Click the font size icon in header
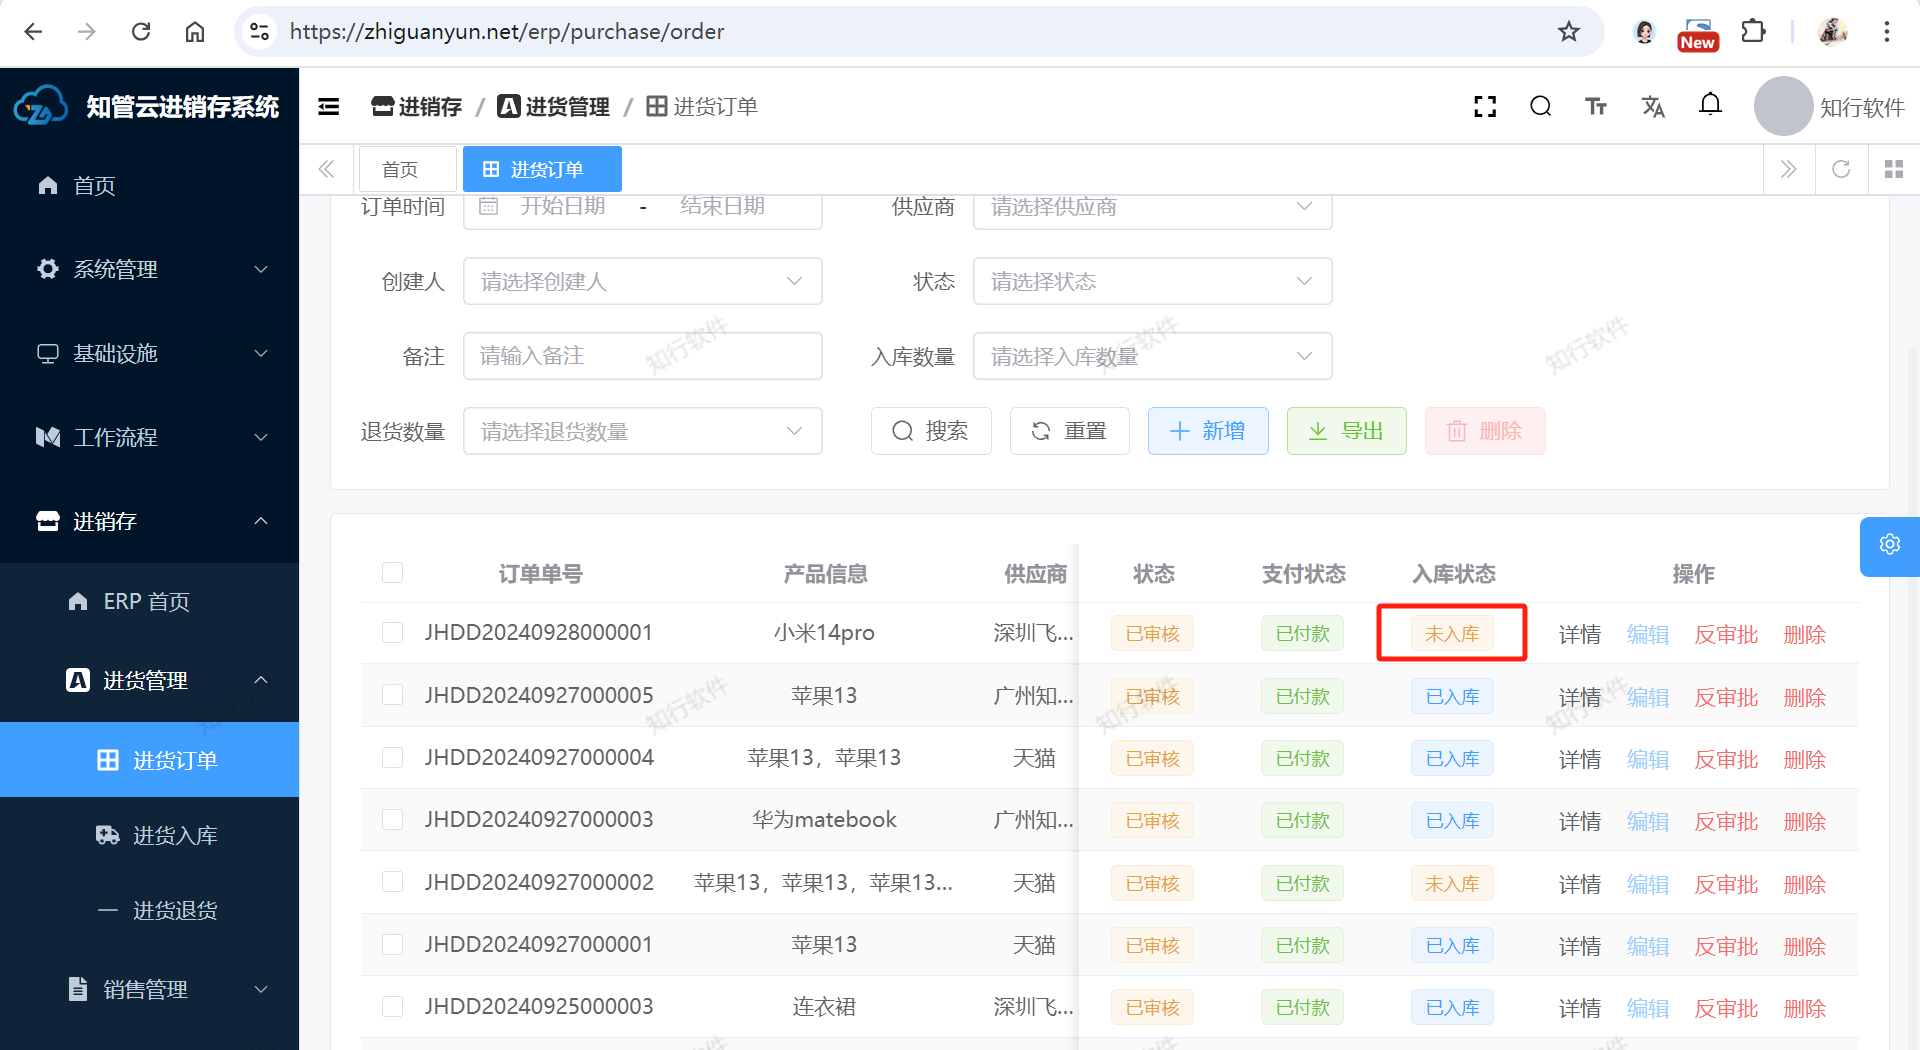Screen dimensions: 1920x1050 (1596, 107)
